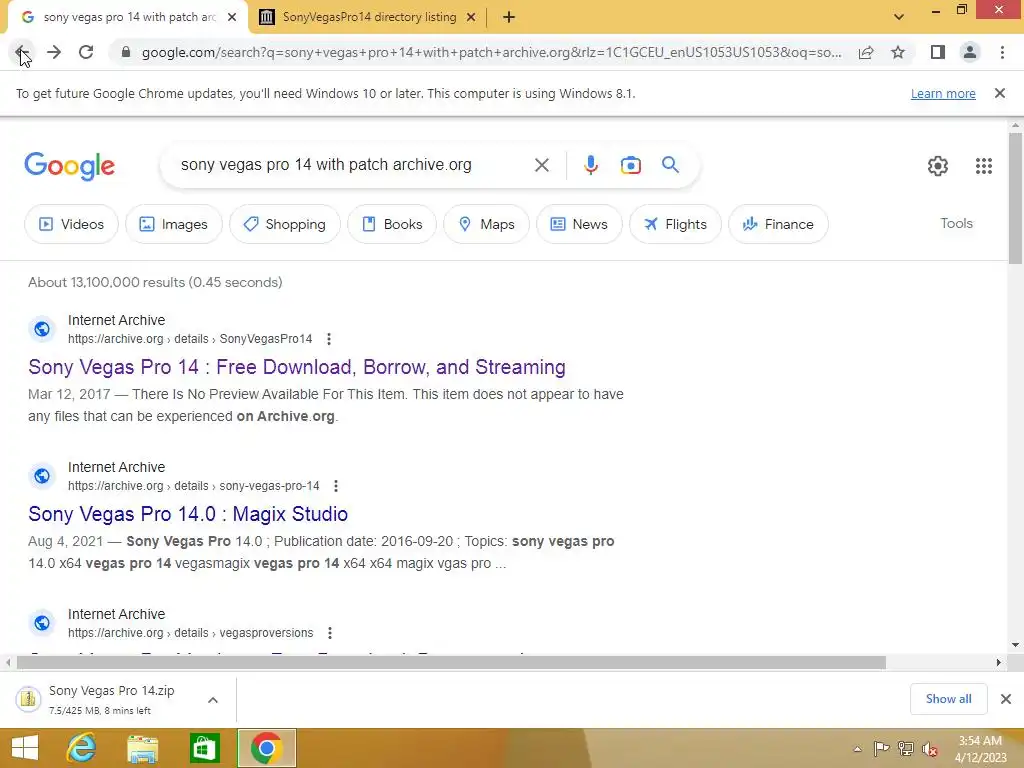Share this page icon in address bar

866,52
